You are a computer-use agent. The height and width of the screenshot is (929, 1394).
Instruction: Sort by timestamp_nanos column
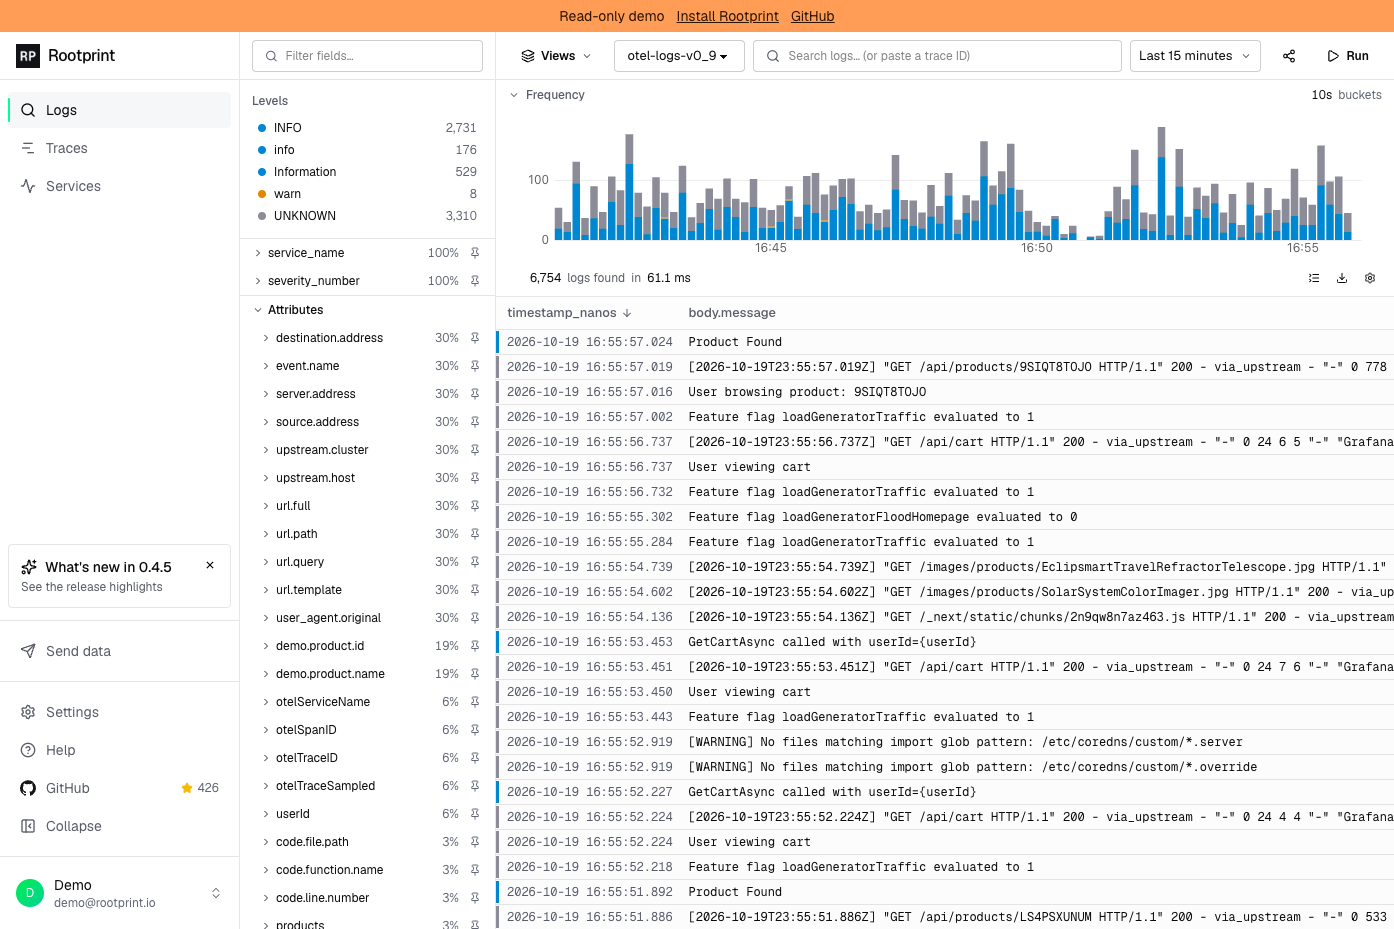click(x=569, y=313)
